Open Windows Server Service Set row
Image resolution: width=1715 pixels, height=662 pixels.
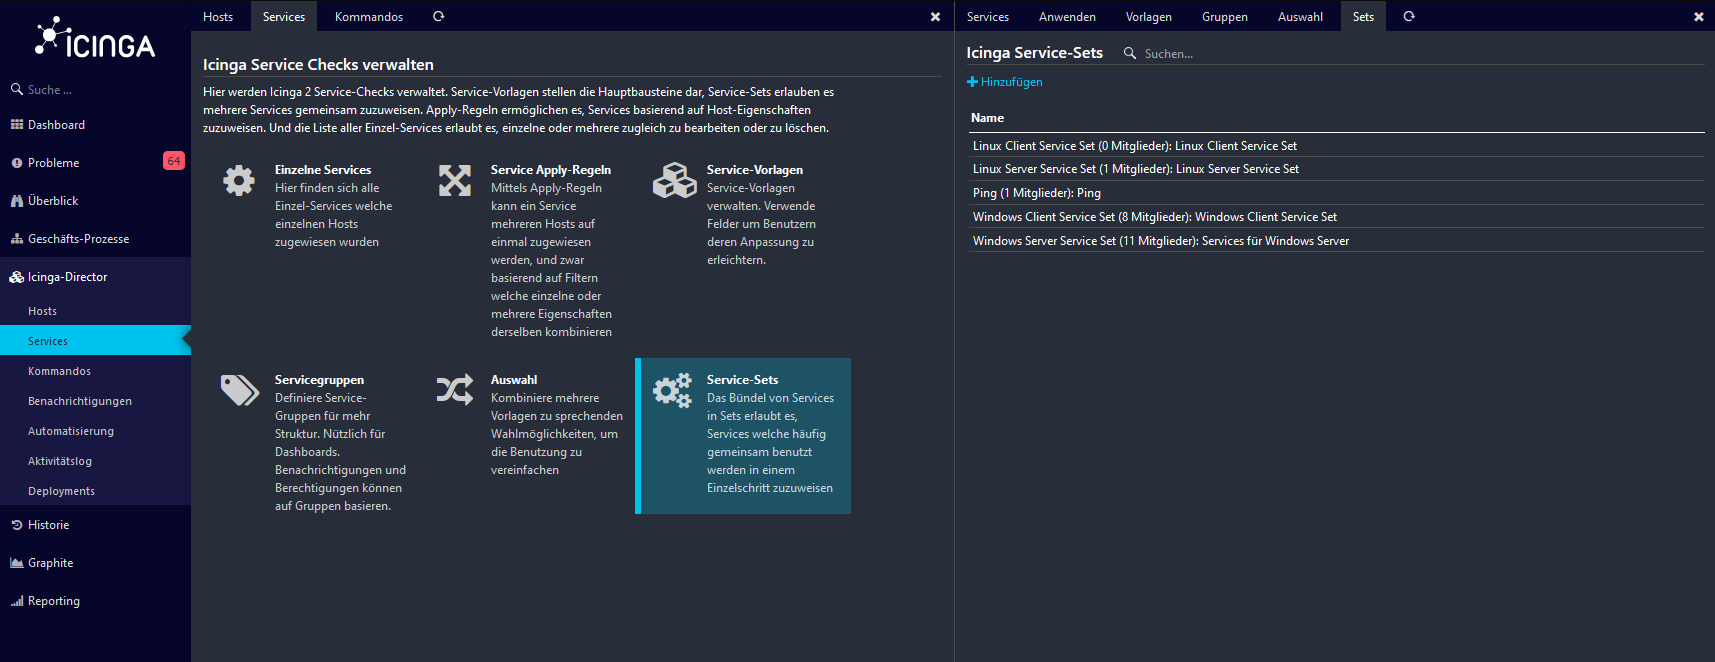(1336, 241)
